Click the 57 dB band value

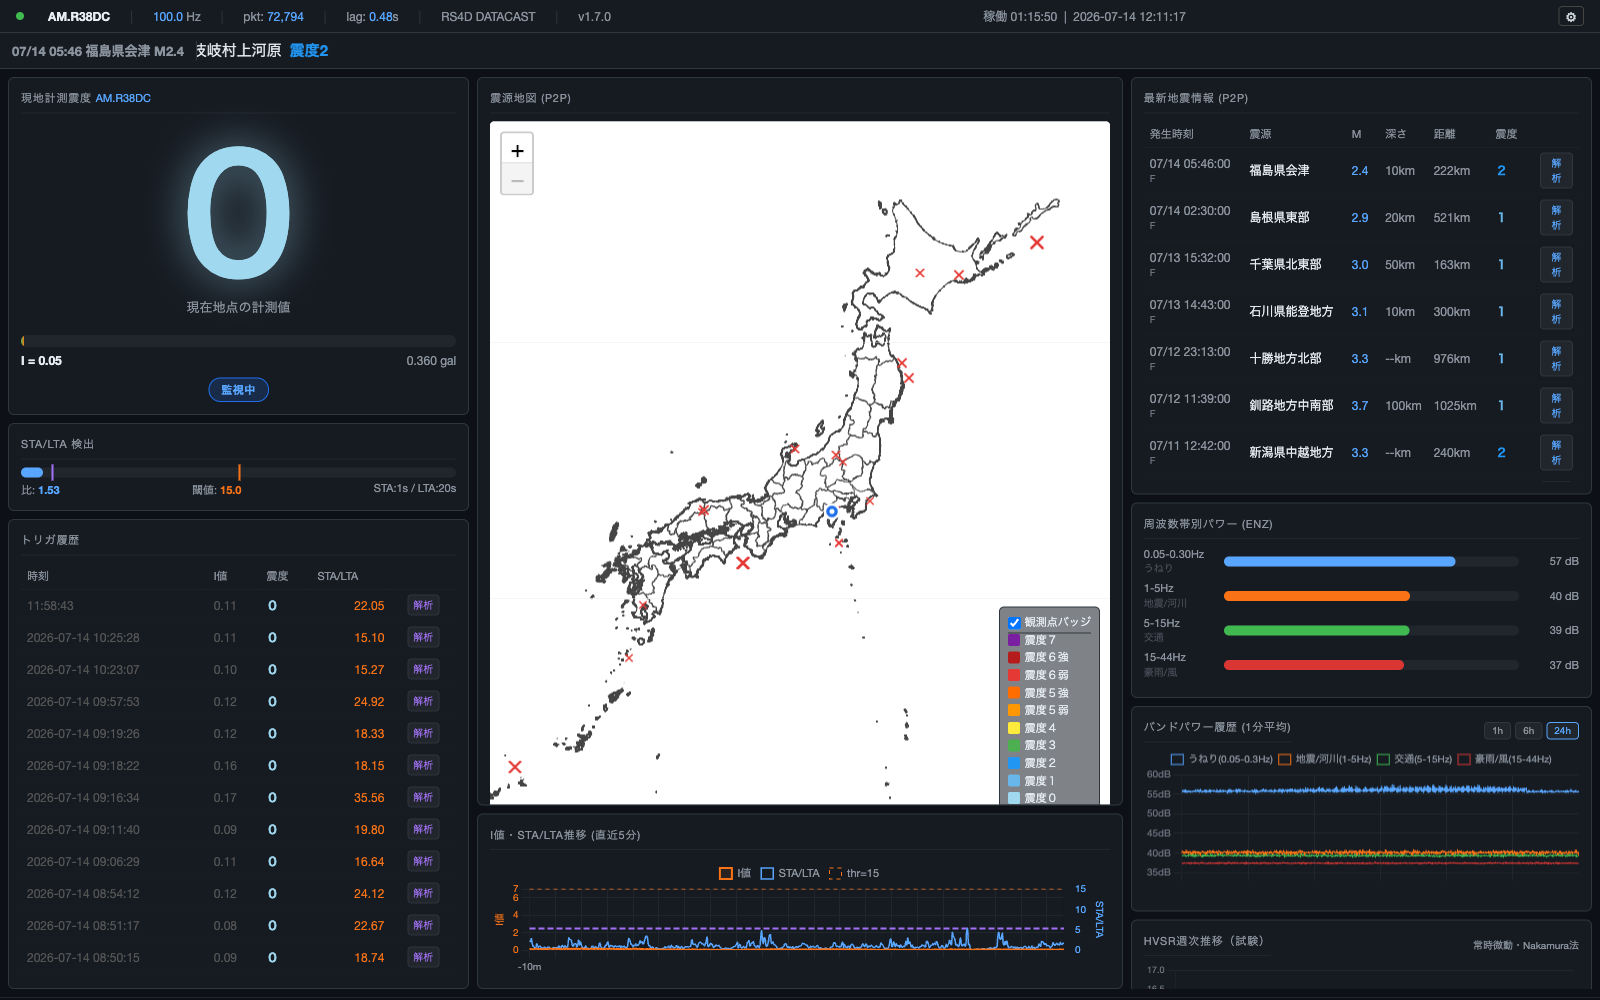point(1564,561)
